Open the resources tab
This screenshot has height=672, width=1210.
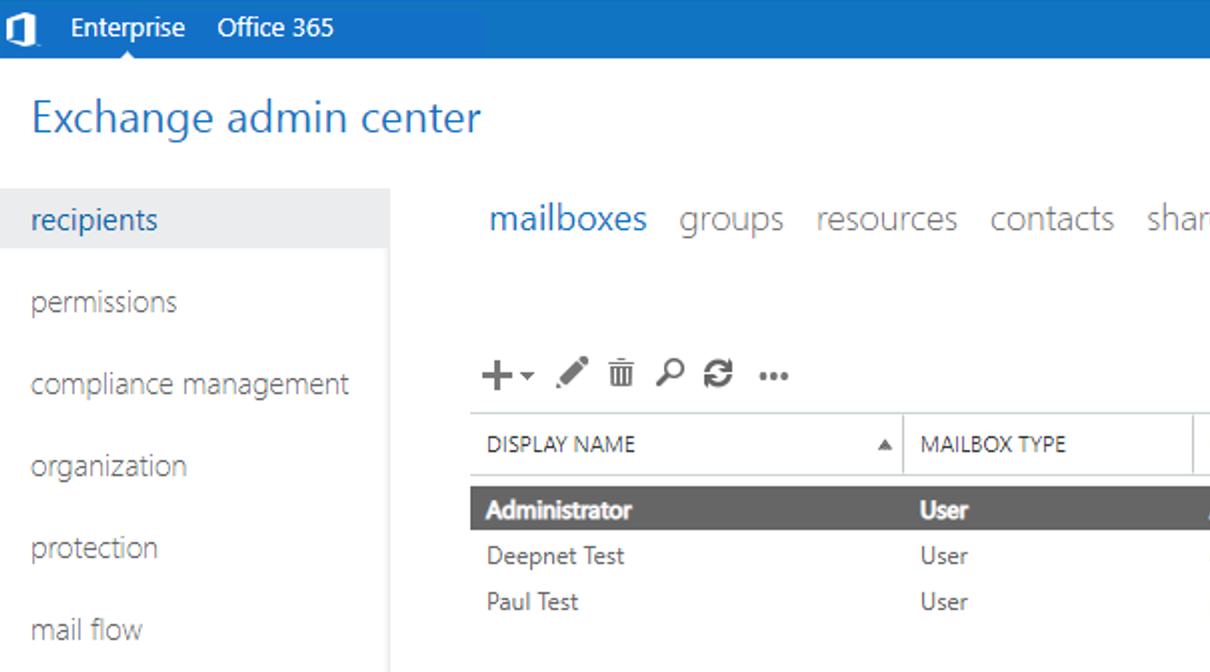(x=886, y=219)
